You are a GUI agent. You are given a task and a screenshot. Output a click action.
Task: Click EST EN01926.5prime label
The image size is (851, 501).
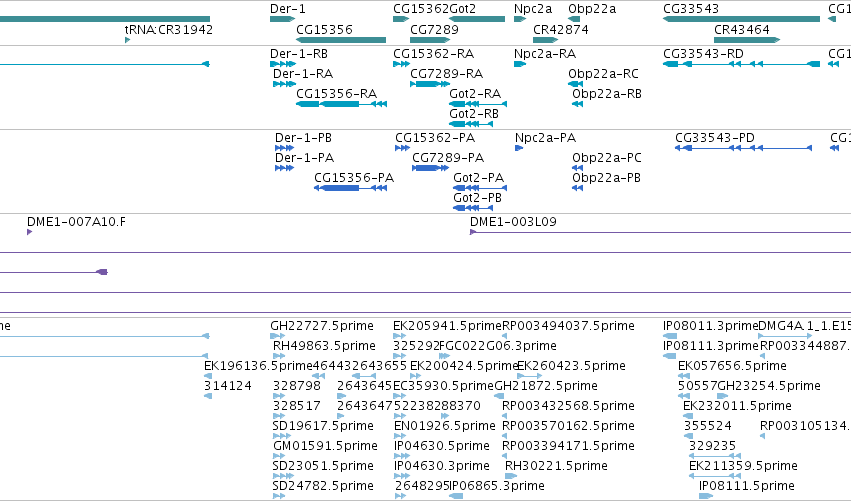tap(444, 427)
